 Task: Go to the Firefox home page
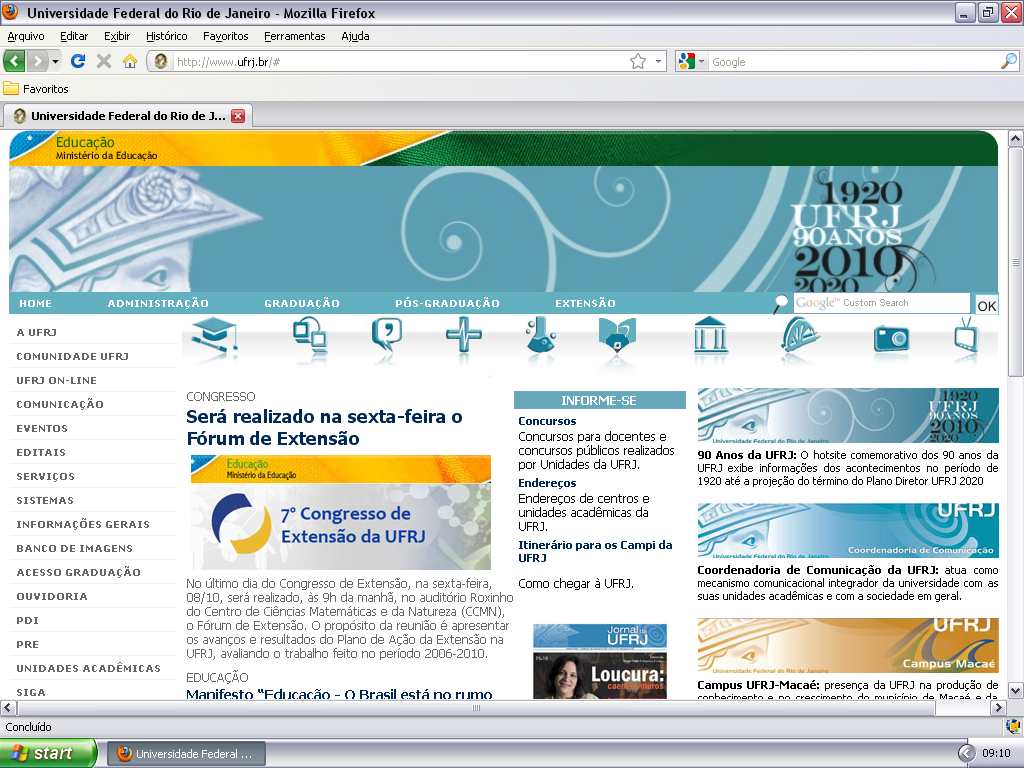tap(130, 61)
